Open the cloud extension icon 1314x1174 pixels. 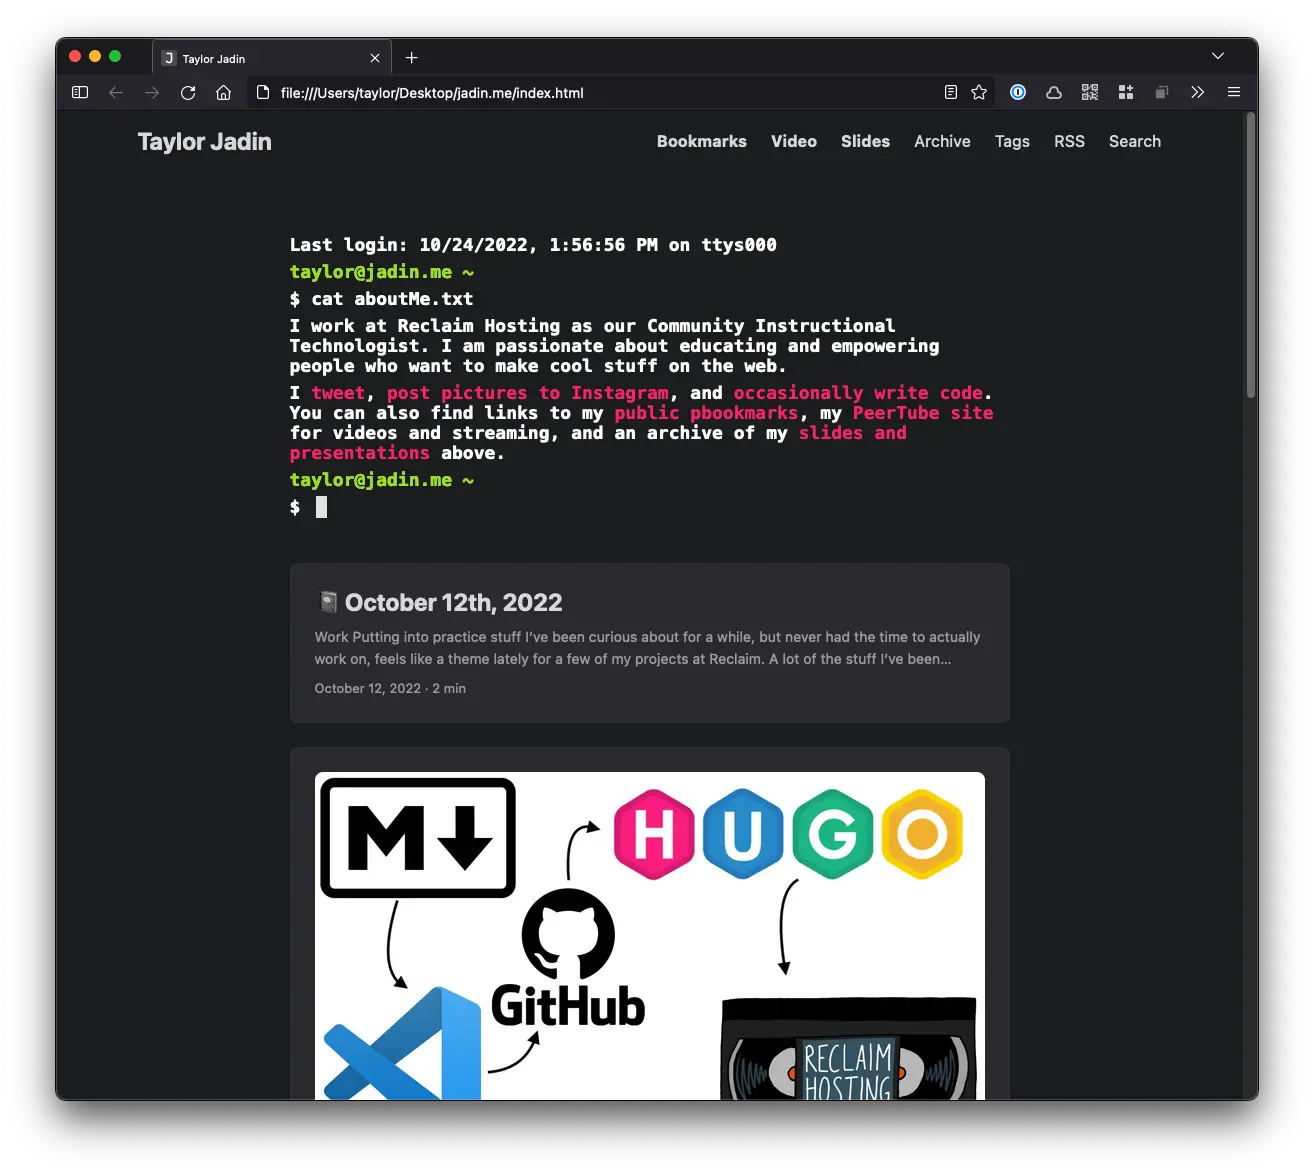tap(1054, 92)
